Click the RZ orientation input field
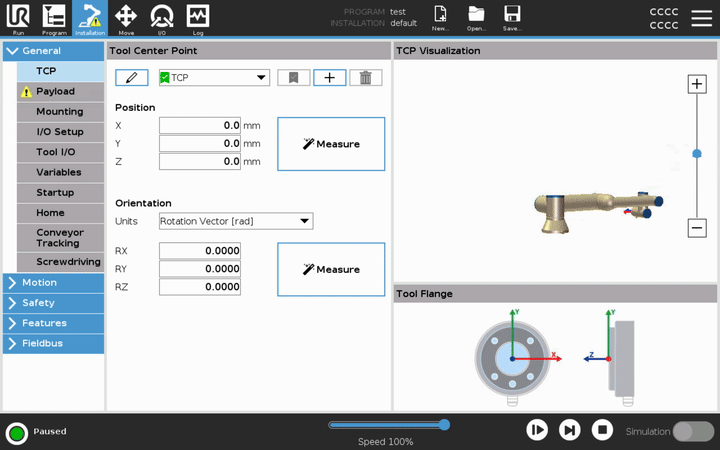This screenshot has width=720, height=450. point(200,287)
